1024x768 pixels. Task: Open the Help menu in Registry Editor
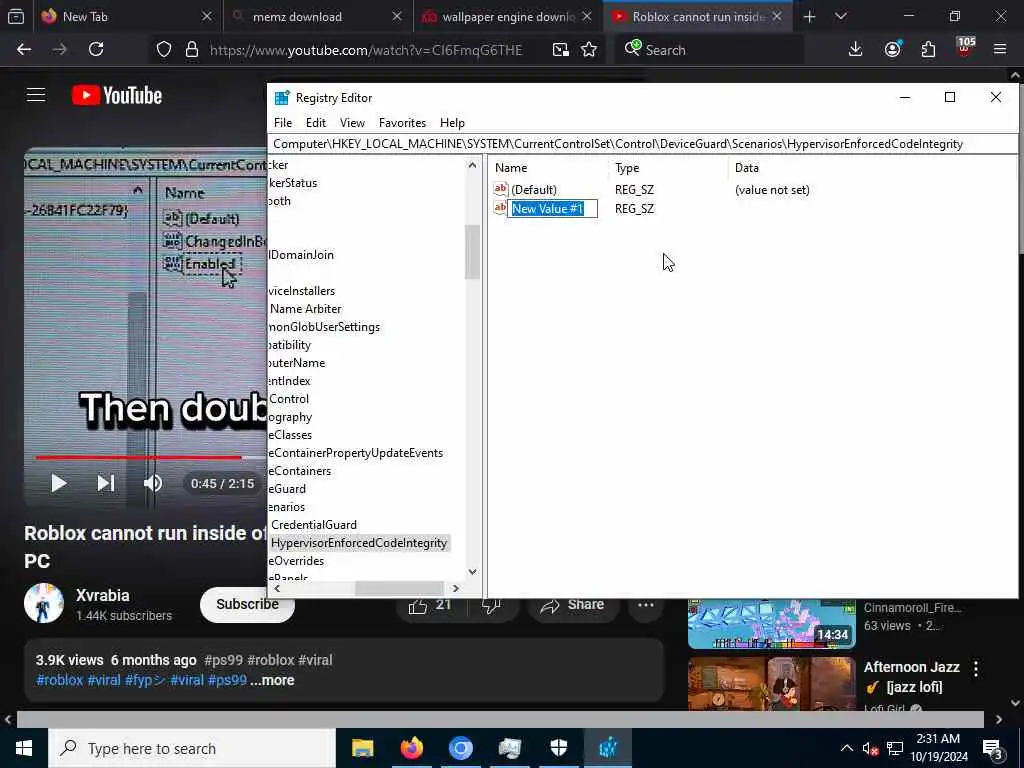coord(452,123)
